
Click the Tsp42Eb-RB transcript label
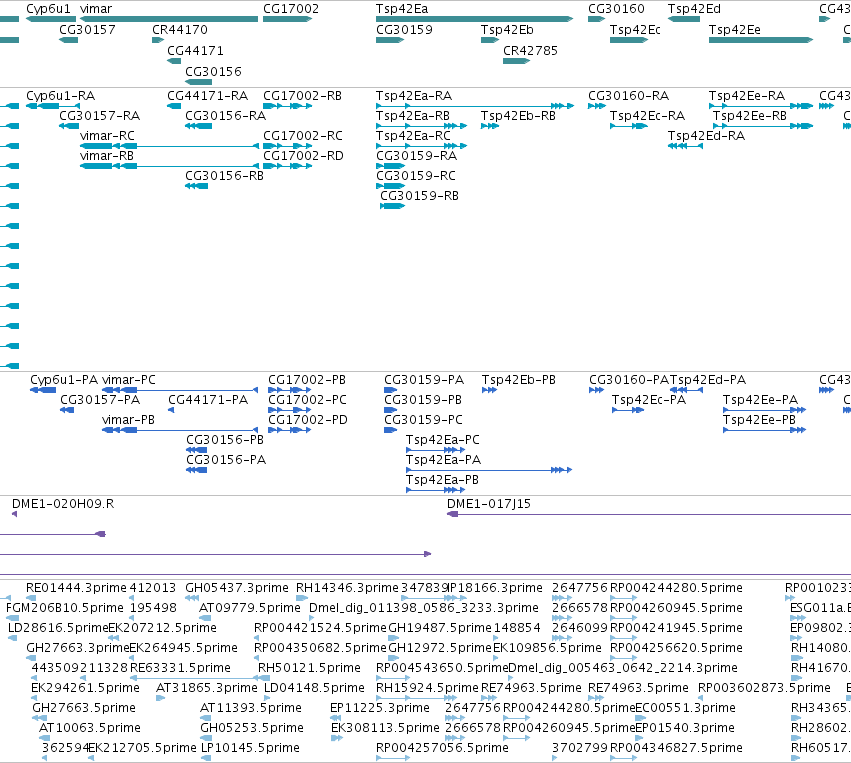click(518, 116)
